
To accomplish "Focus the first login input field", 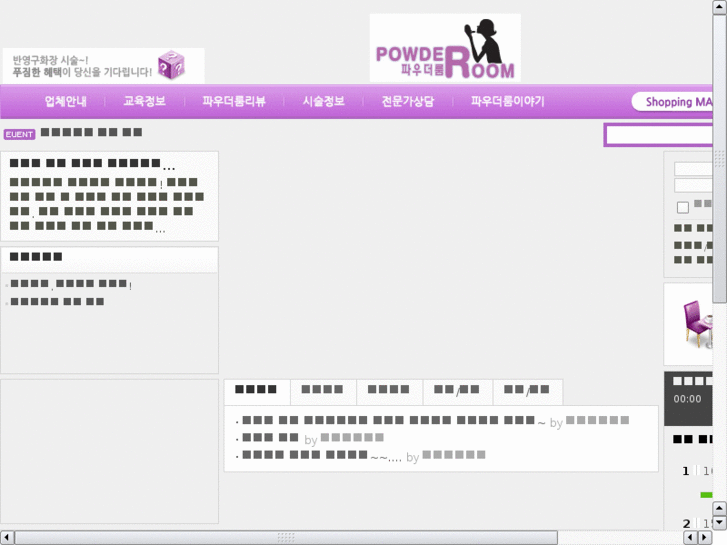I will [x=693, y=169].
